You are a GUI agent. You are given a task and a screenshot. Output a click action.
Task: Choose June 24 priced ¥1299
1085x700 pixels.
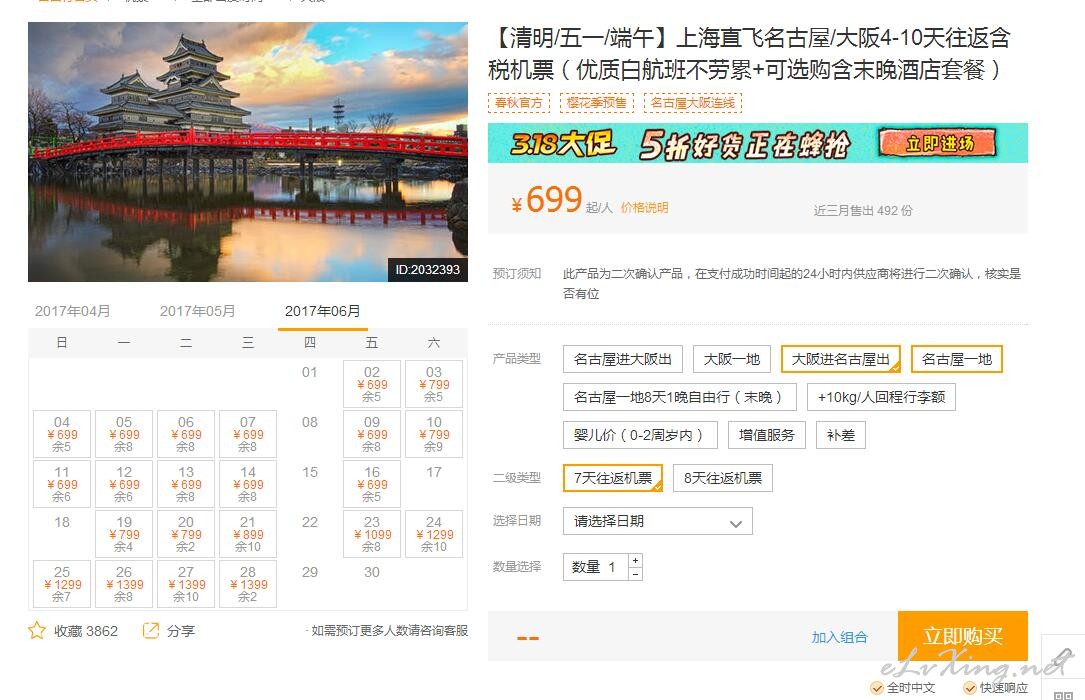point(434,534)
